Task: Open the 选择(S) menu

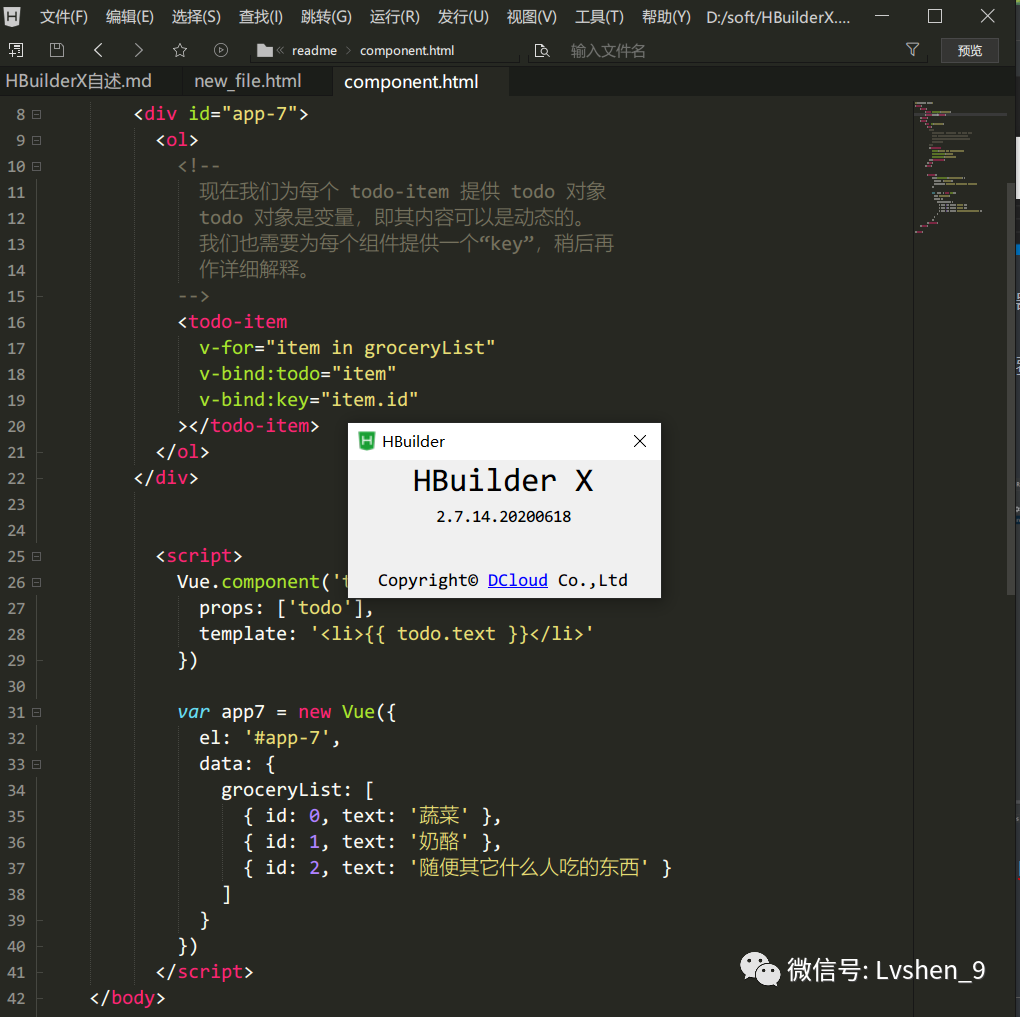Action: [196, 17]
